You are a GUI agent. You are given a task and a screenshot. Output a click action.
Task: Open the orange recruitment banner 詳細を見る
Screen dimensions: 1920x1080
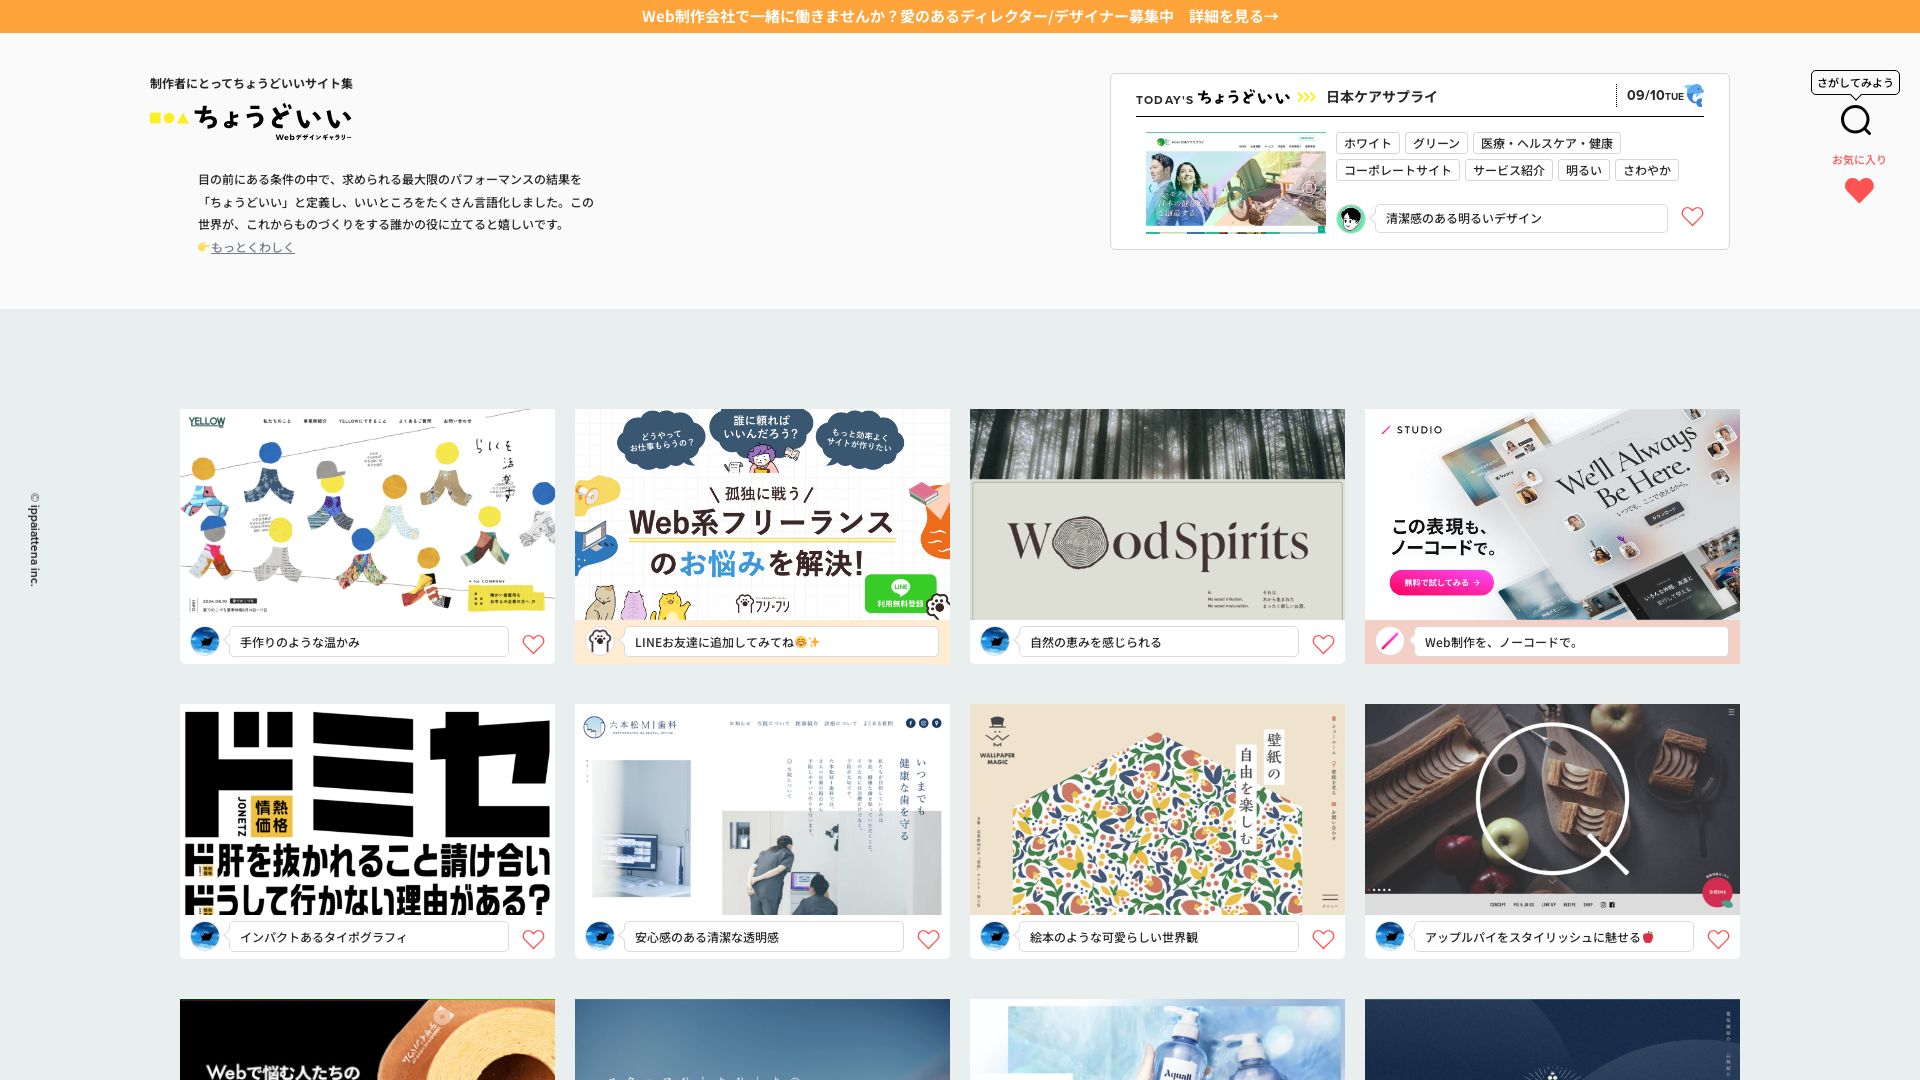click(1233, 16)
